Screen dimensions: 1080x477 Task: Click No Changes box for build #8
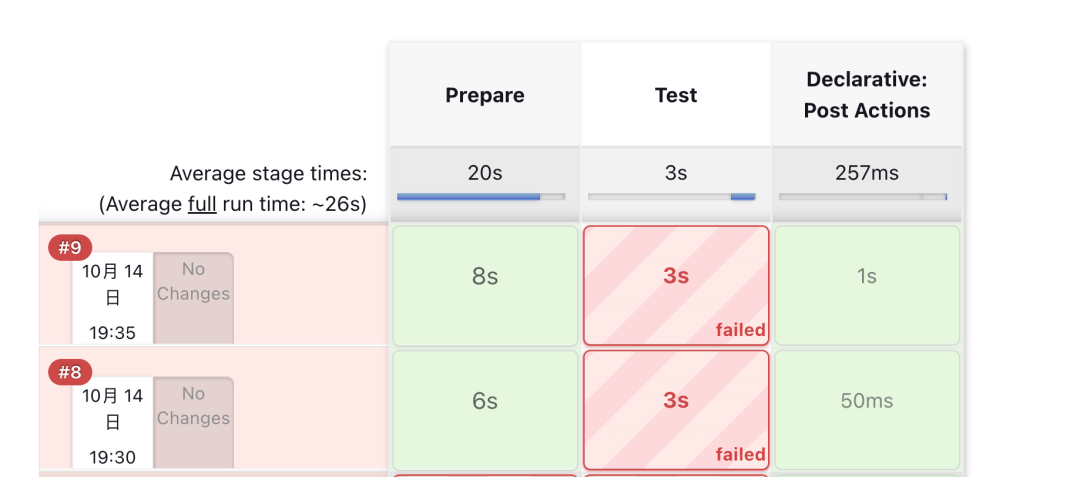click(x=194, y=423)
